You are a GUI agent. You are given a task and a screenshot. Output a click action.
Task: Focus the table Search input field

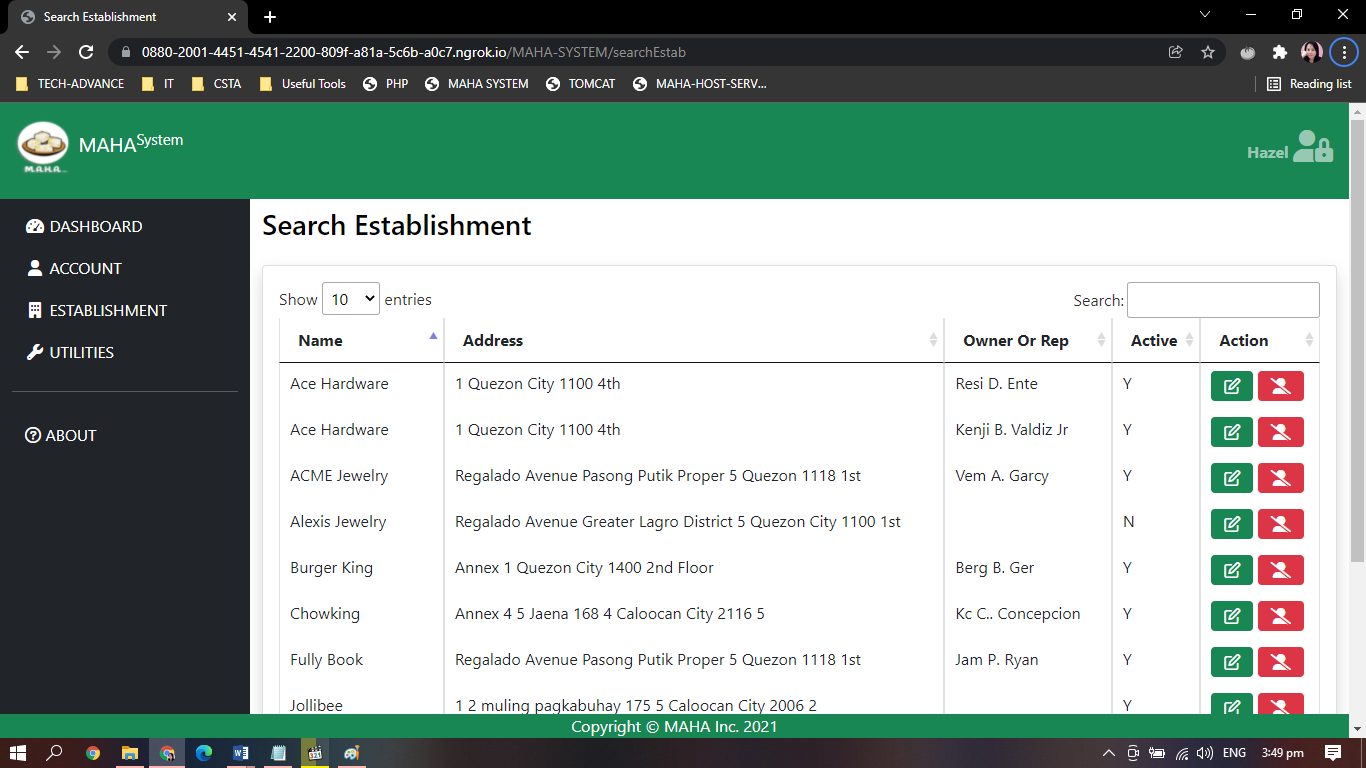click(1223, 300)
